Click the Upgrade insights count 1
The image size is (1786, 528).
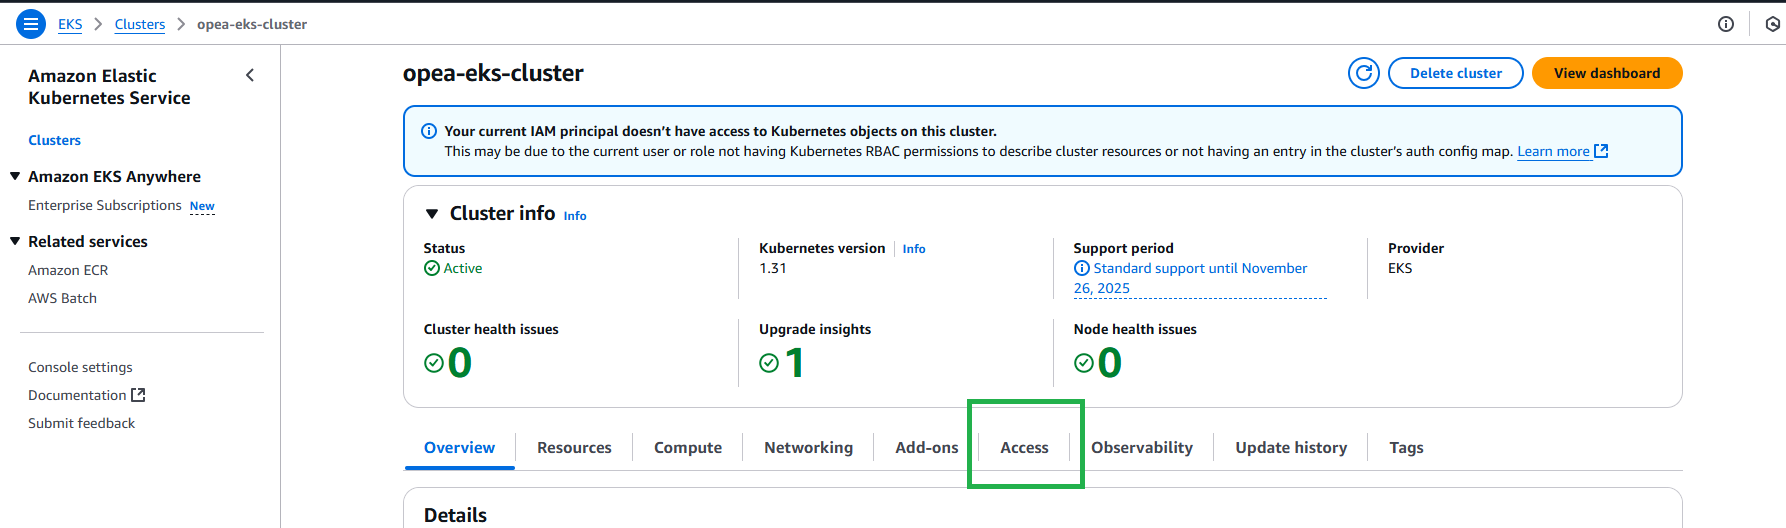click(x=795, y=363)
